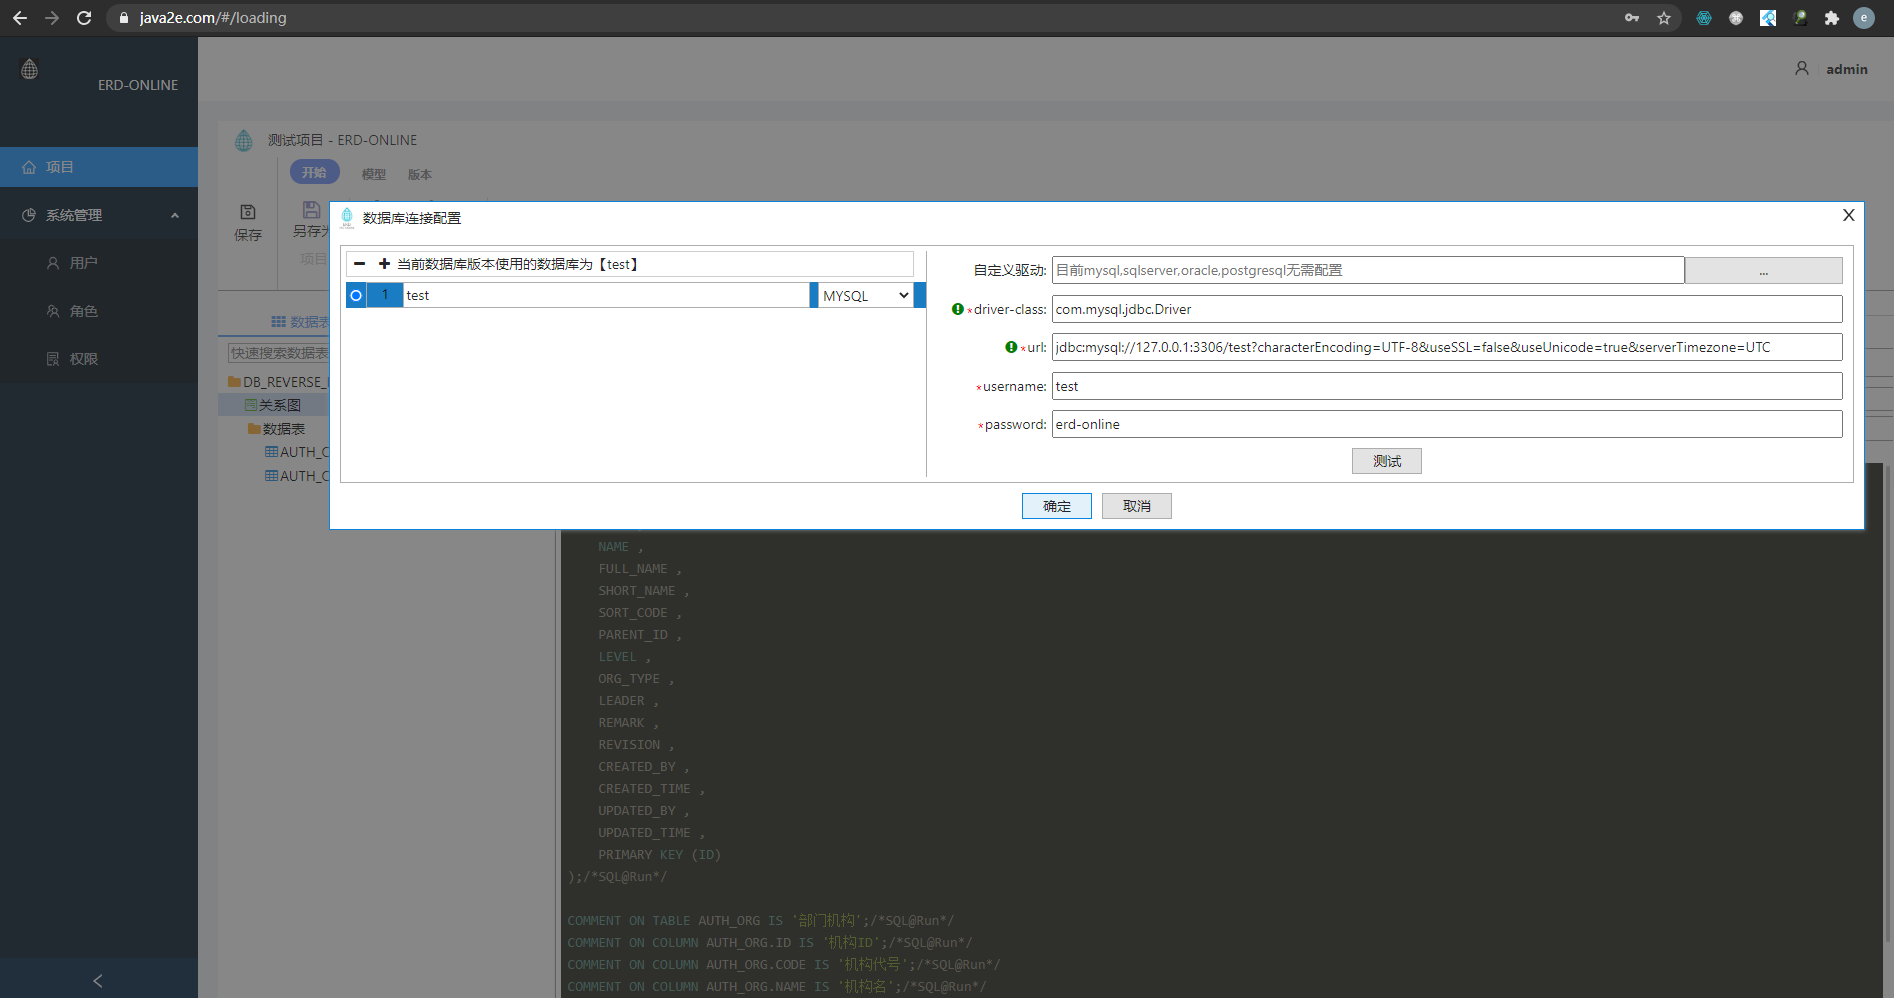Focus the url input field
This screenshot has height=998, width=1894.
click(1447, 347)
